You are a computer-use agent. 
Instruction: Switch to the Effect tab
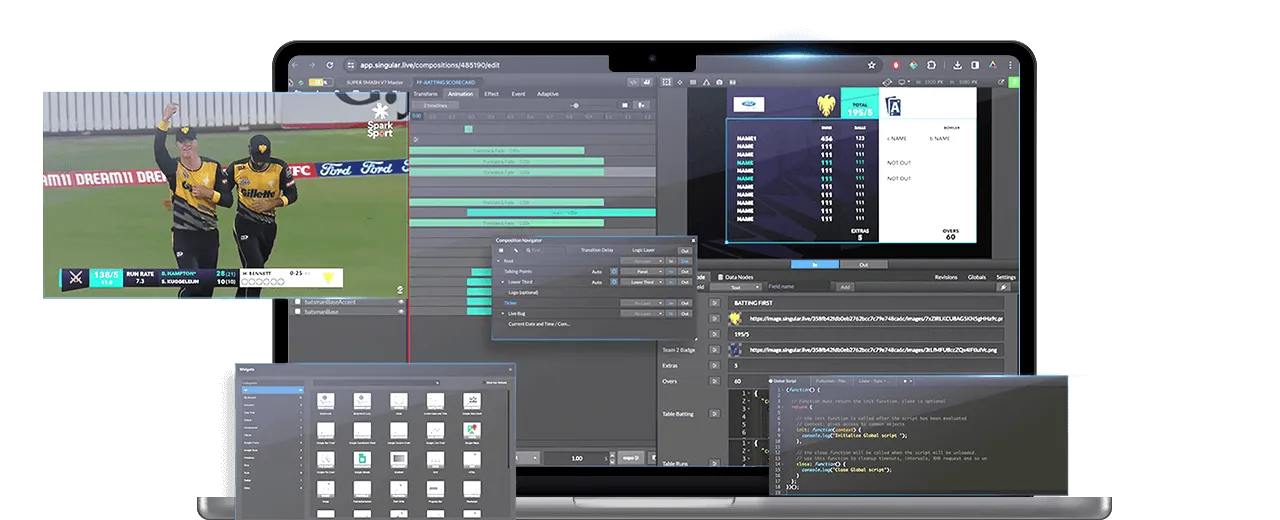(x=491, y=94)
